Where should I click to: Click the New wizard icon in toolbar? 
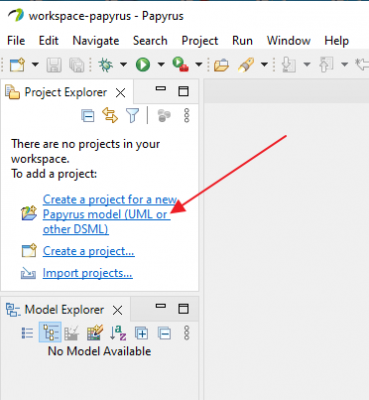17,64
